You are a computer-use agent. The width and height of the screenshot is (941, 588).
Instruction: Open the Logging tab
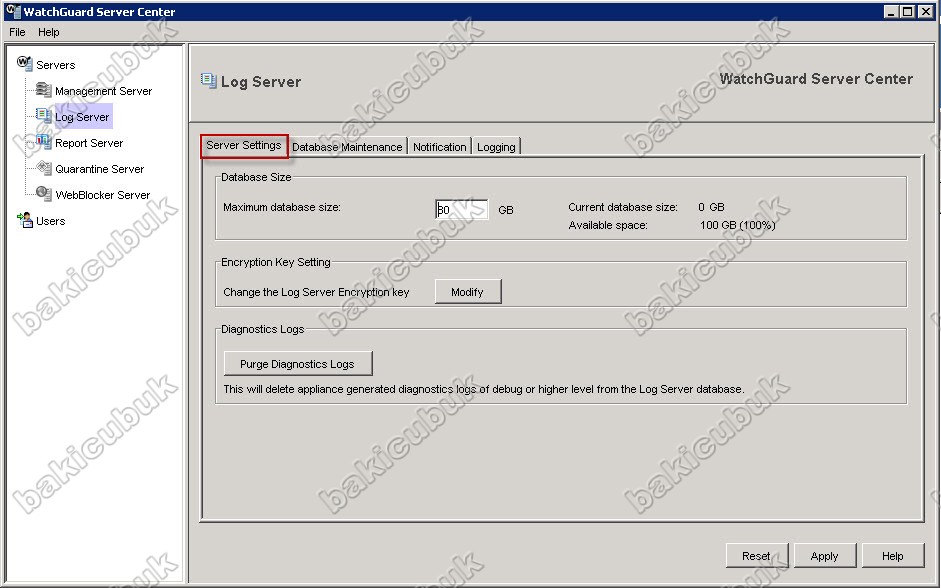[496, 147]
